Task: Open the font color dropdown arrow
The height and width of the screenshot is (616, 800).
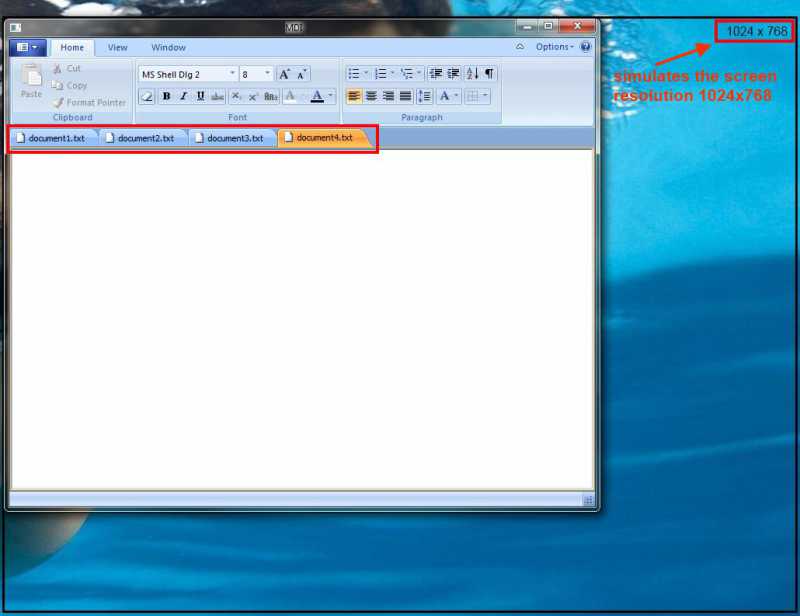Action: coord(330,97)
